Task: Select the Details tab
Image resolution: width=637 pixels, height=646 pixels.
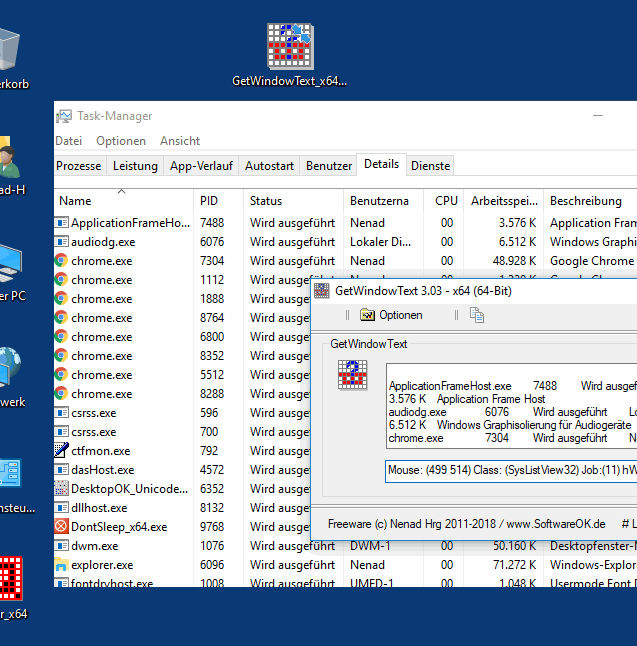Action: [x=382, y=164]
